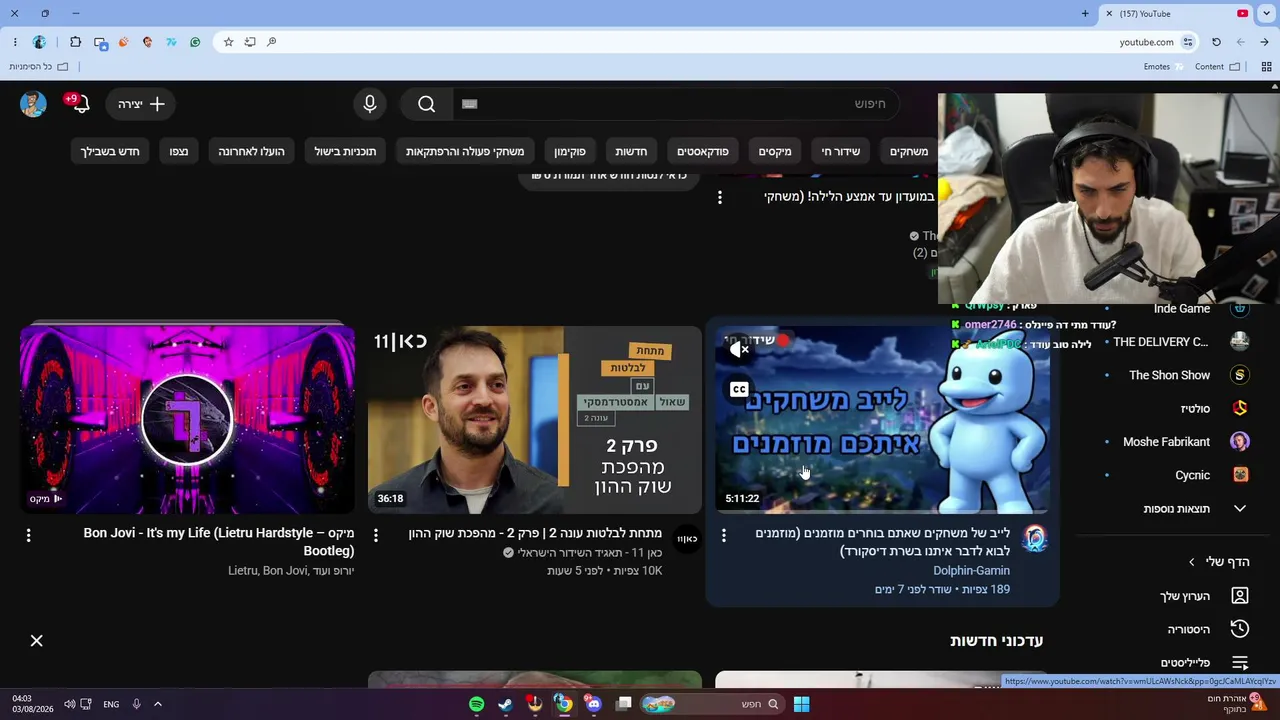The height and width of the screenshot is (720, 1280).
Task: Click the zoom magnifier icon in address bar
Action: tap(271, 42)
